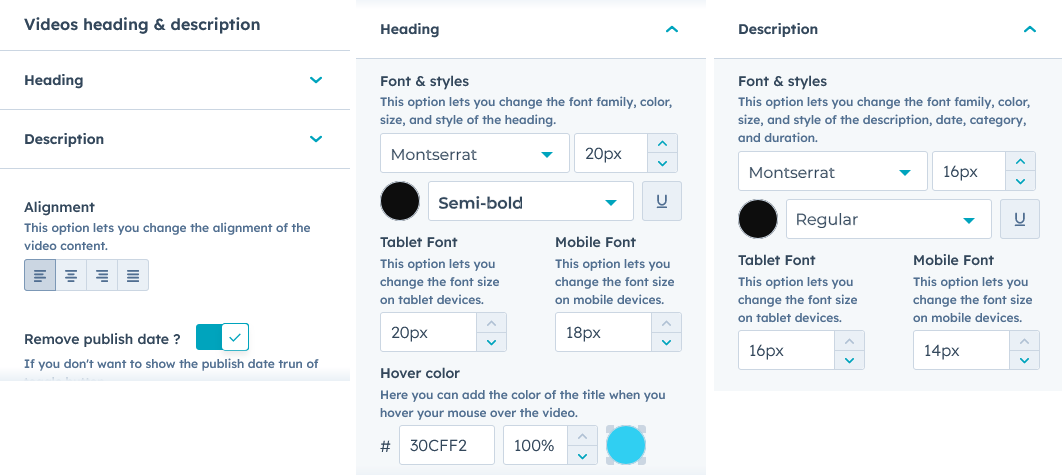Expand the Heading section chevron in left panel
Image resolution: width=1062 pixels, height=475 pixels.
316,80
